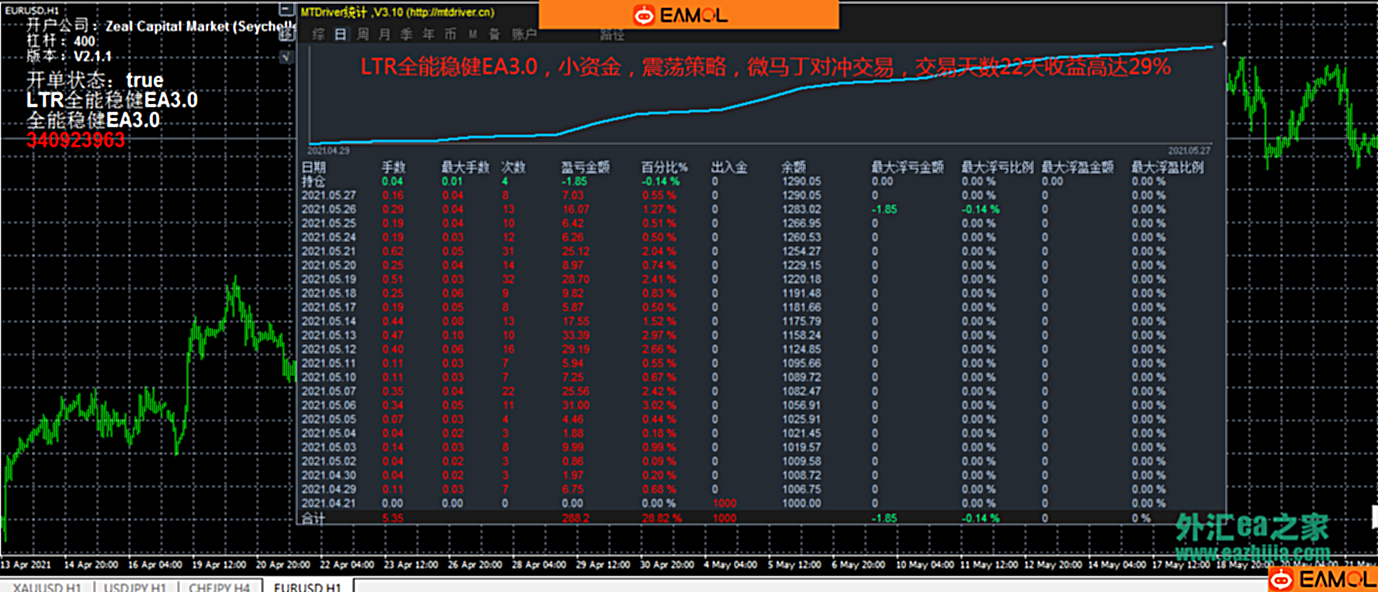Select the 2021.05.26 row in statistics table
Viewport: 1378px width, 592px height.
click(329, 209)
